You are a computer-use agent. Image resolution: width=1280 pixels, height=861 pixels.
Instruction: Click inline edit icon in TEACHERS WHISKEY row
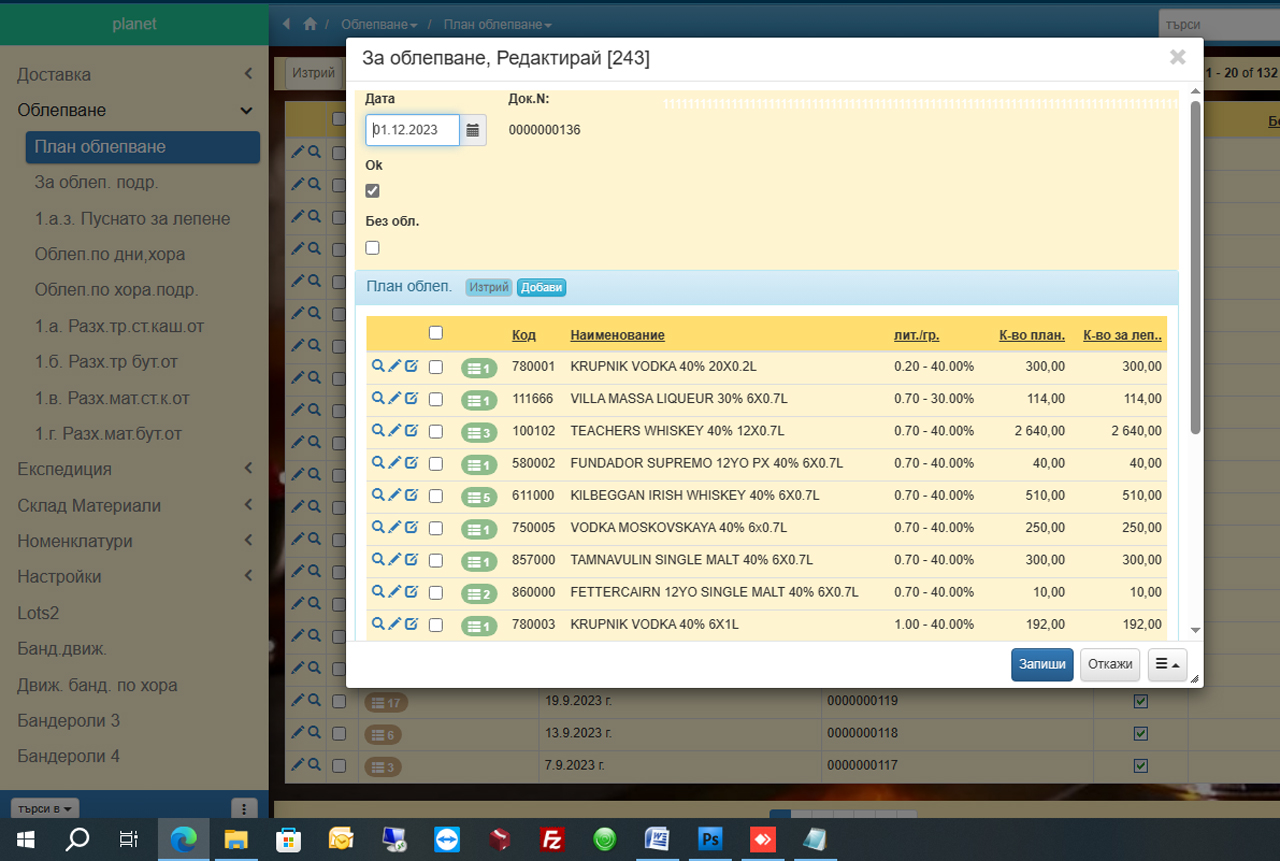(x=411, y=430)
